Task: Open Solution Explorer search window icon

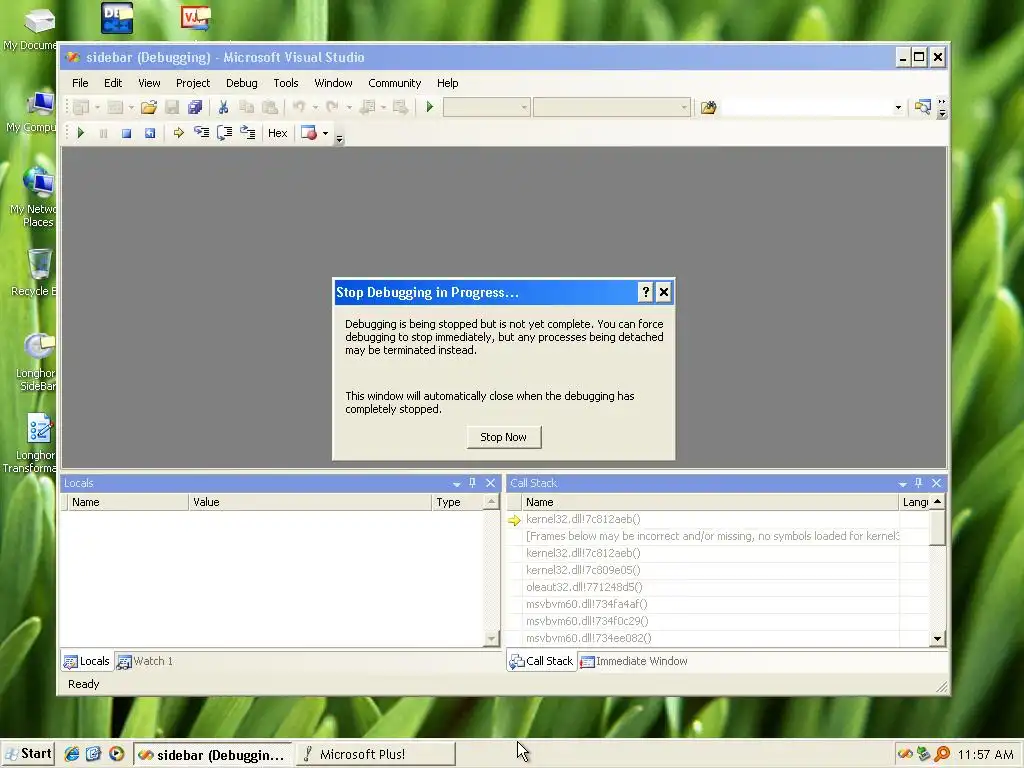Action: coord(922,107)
